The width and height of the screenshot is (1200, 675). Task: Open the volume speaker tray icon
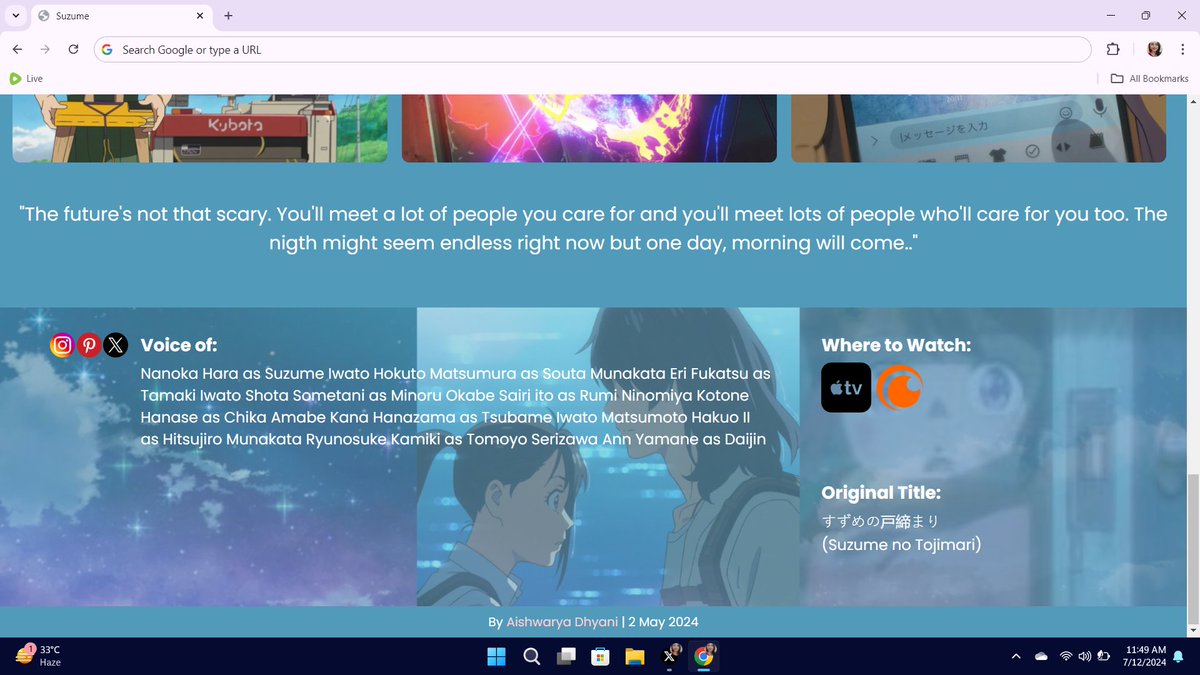click(1085, 656)
